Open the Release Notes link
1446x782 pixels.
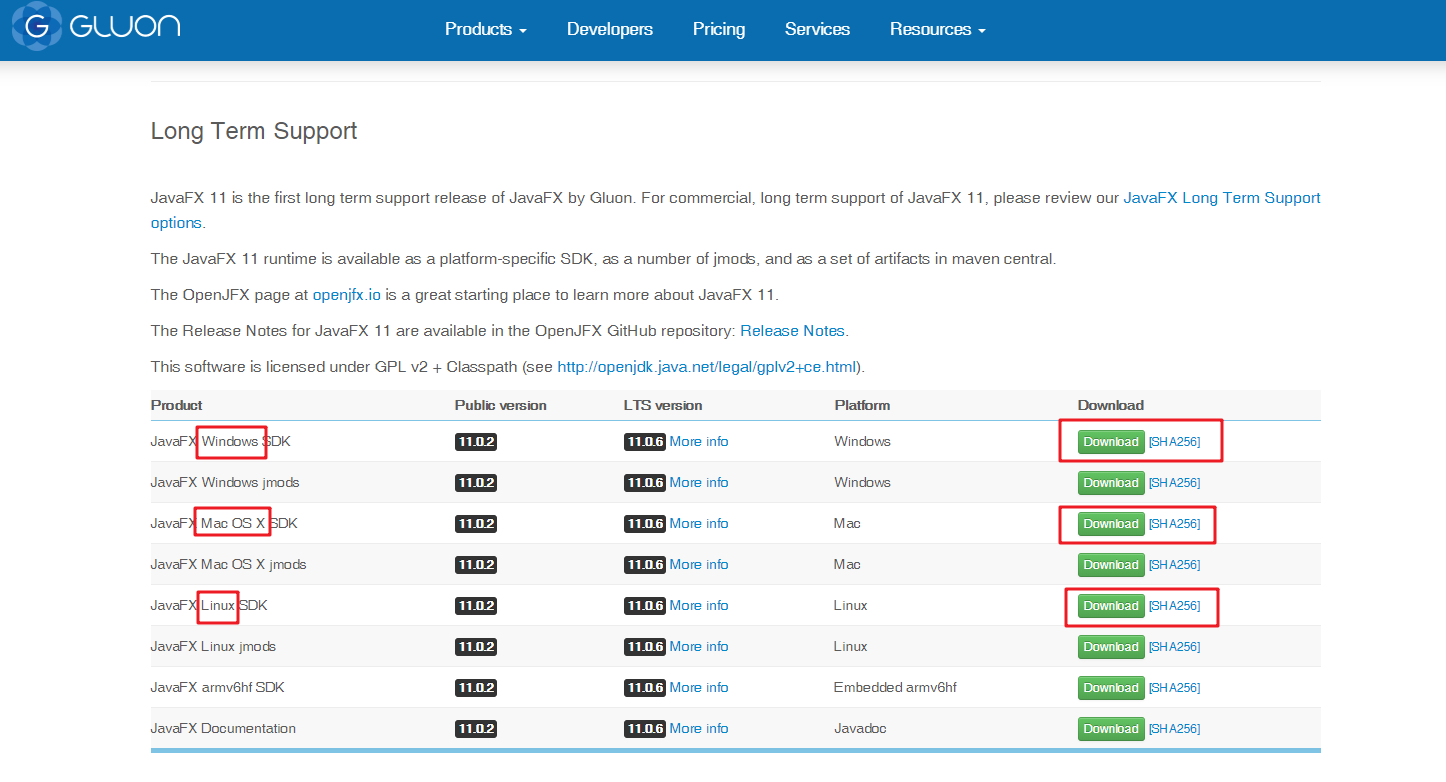pyautogui.click(x=792, y=331)
